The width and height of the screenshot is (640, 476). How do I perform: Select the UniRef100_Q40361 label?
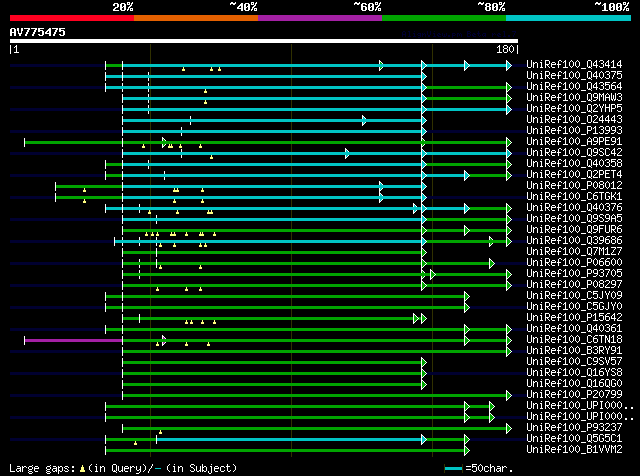tap(574, 329)
